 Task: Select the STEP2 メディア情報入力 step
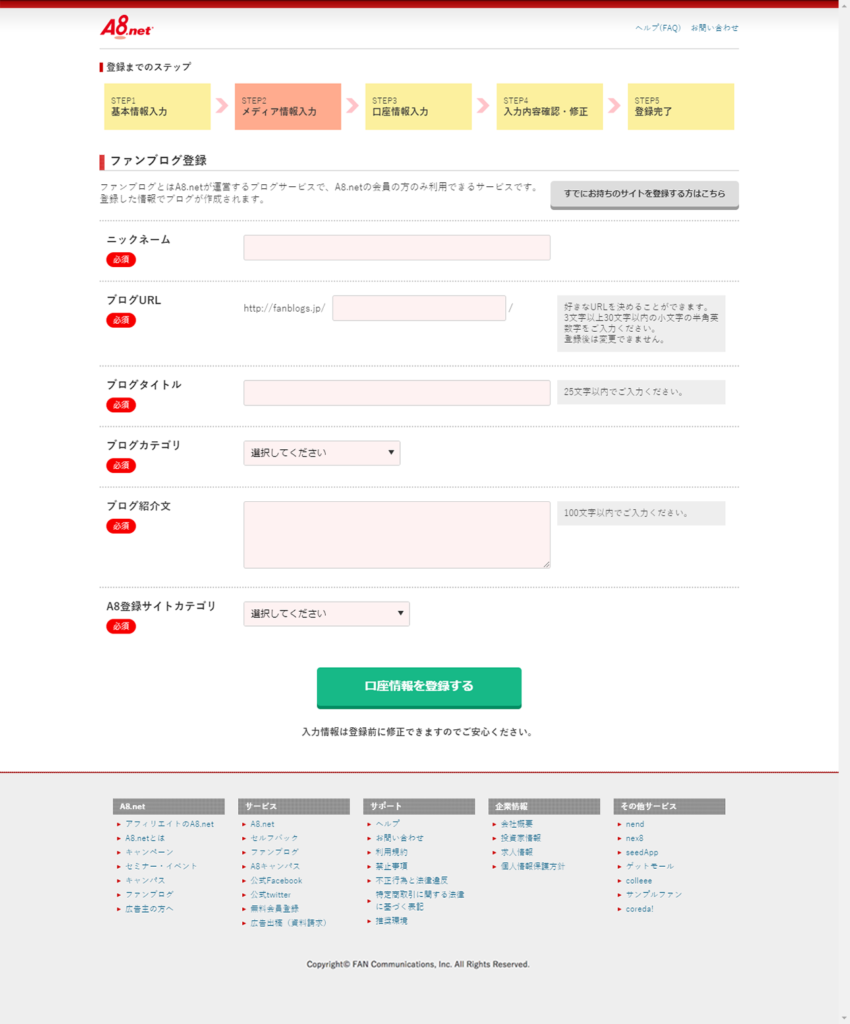(x=288, y=107)
